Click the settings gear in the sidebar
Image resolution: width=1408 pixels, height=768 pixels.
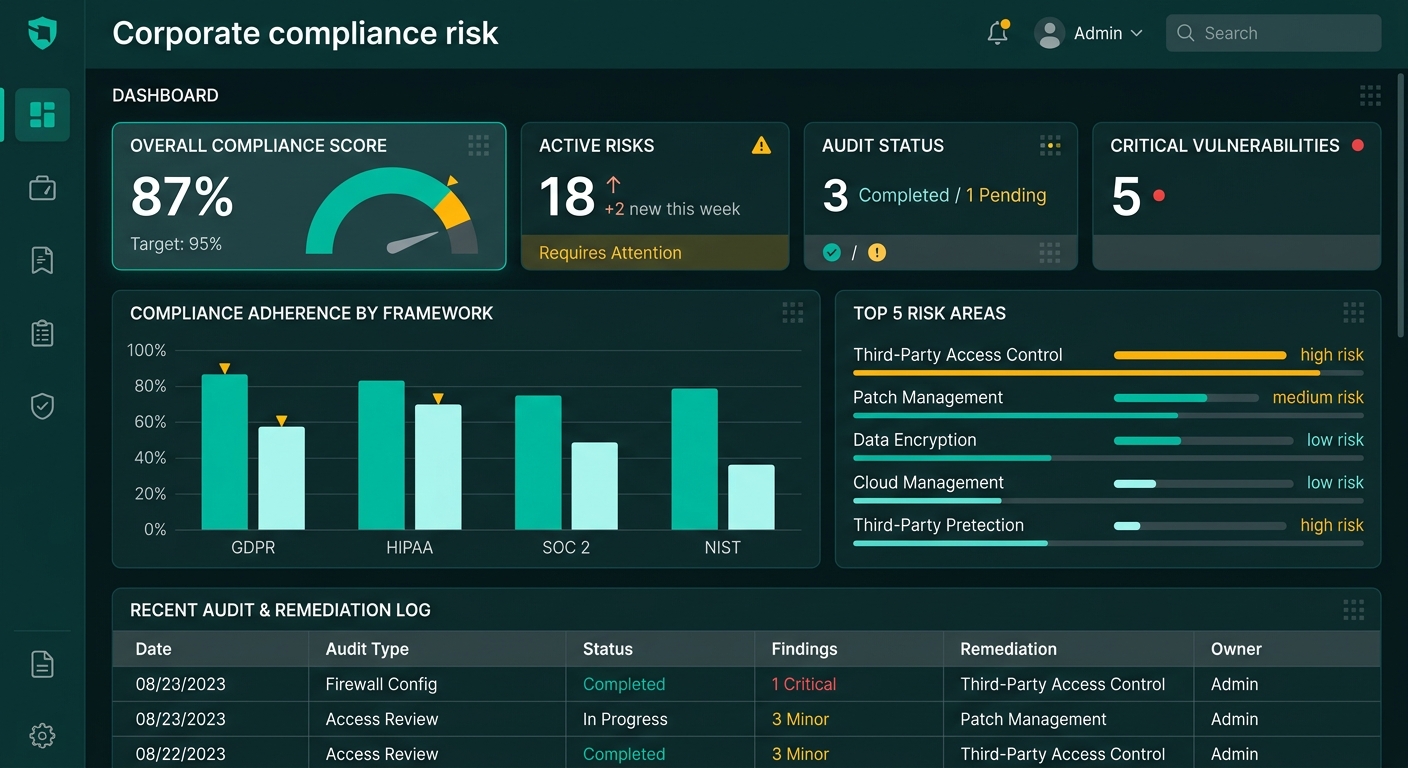[x=42, y=736]
